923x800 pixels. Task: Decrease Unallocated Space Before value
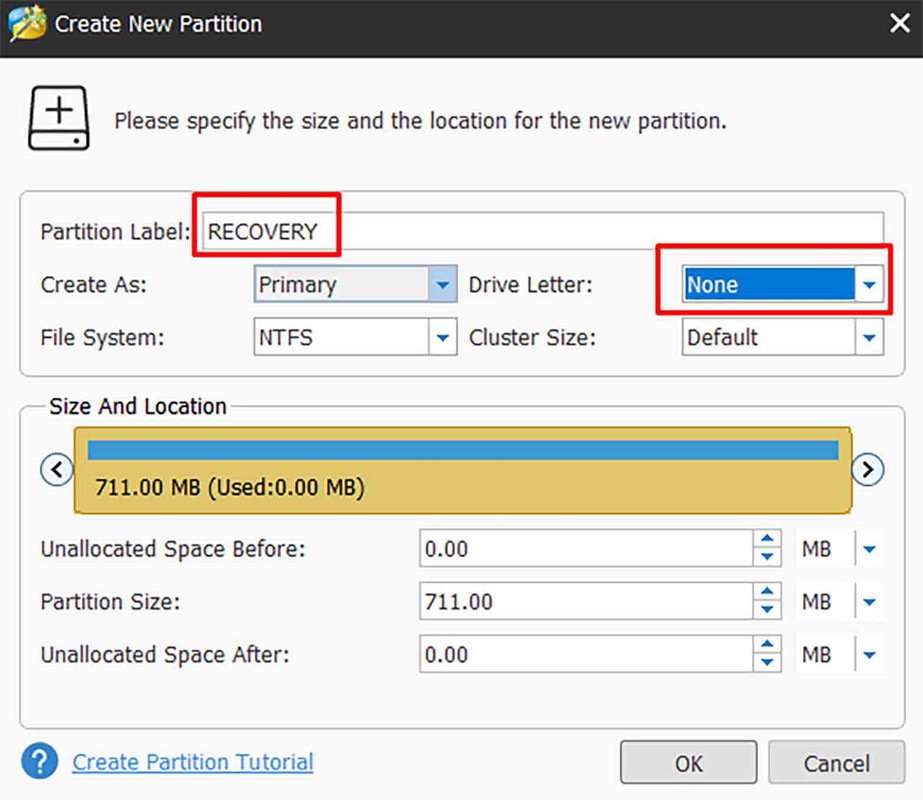tap(767, 557)
